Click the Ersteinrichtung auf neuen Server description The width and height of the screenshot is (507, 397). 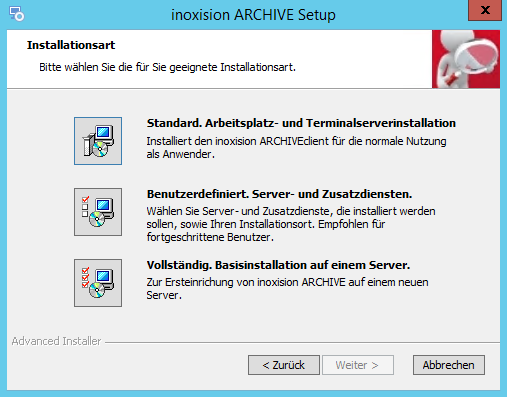click(287, 289)
